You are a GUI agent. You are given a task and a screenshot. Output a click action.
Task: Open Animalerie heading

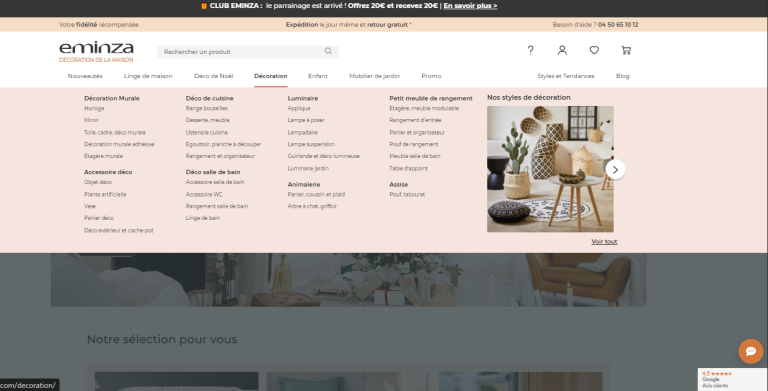click(x=304, y=184)
